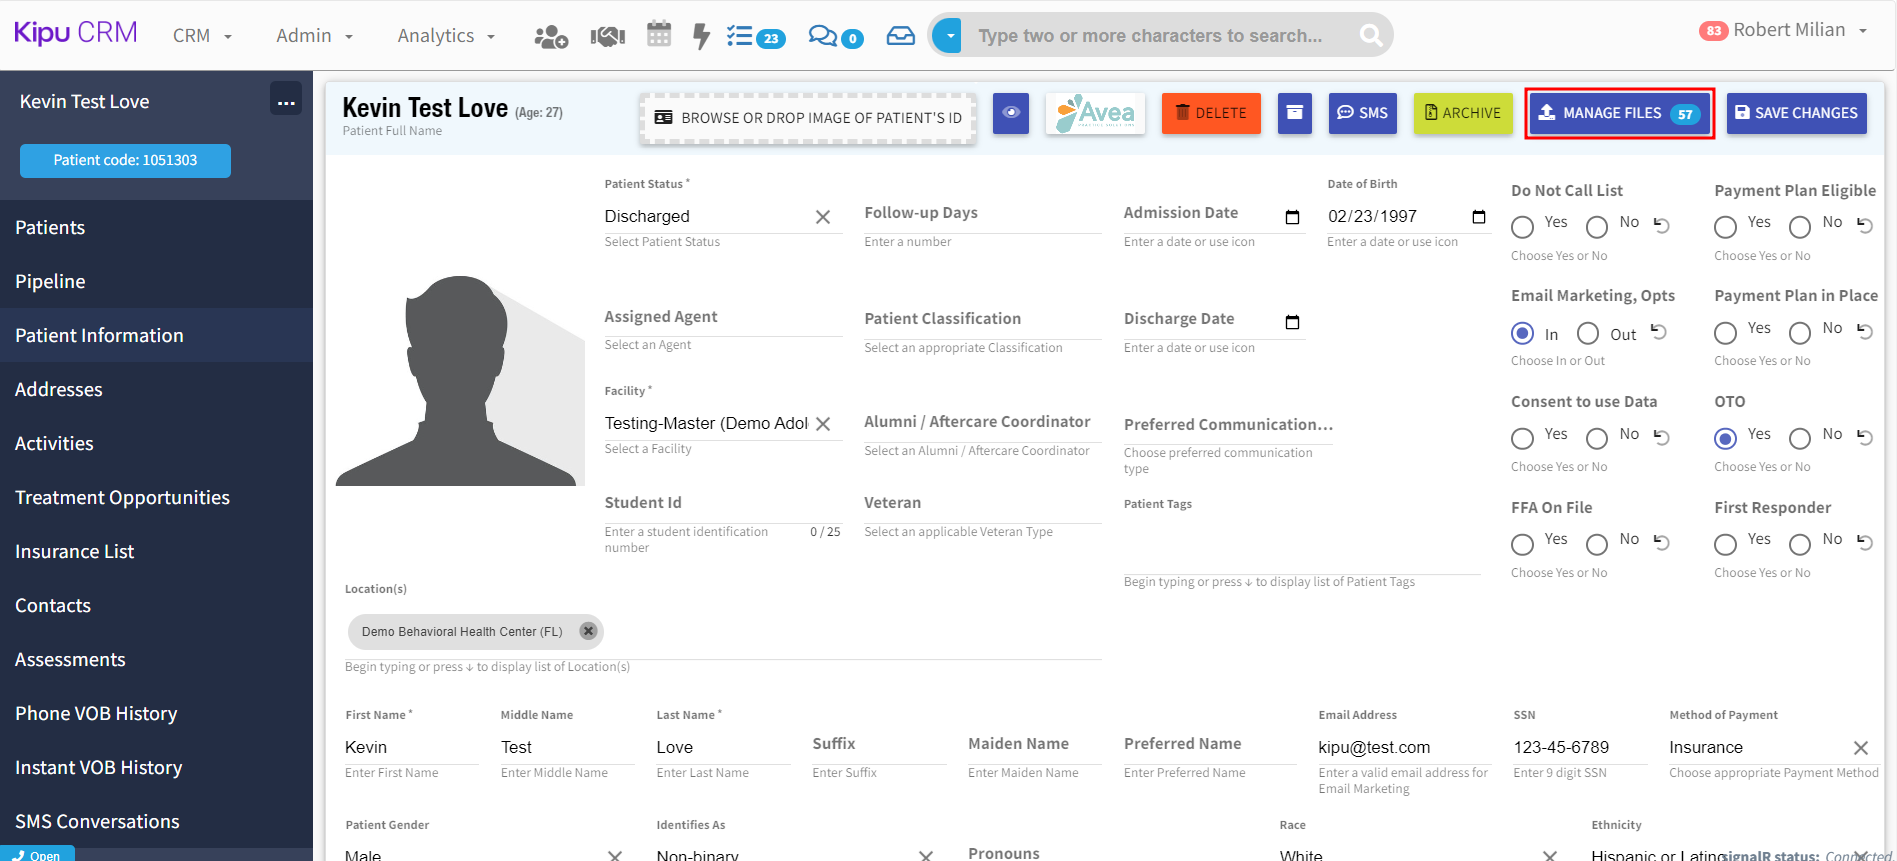Screen dimensions: 1897x861
Task: Click the add patient group icon
Action: click(551, 37)
